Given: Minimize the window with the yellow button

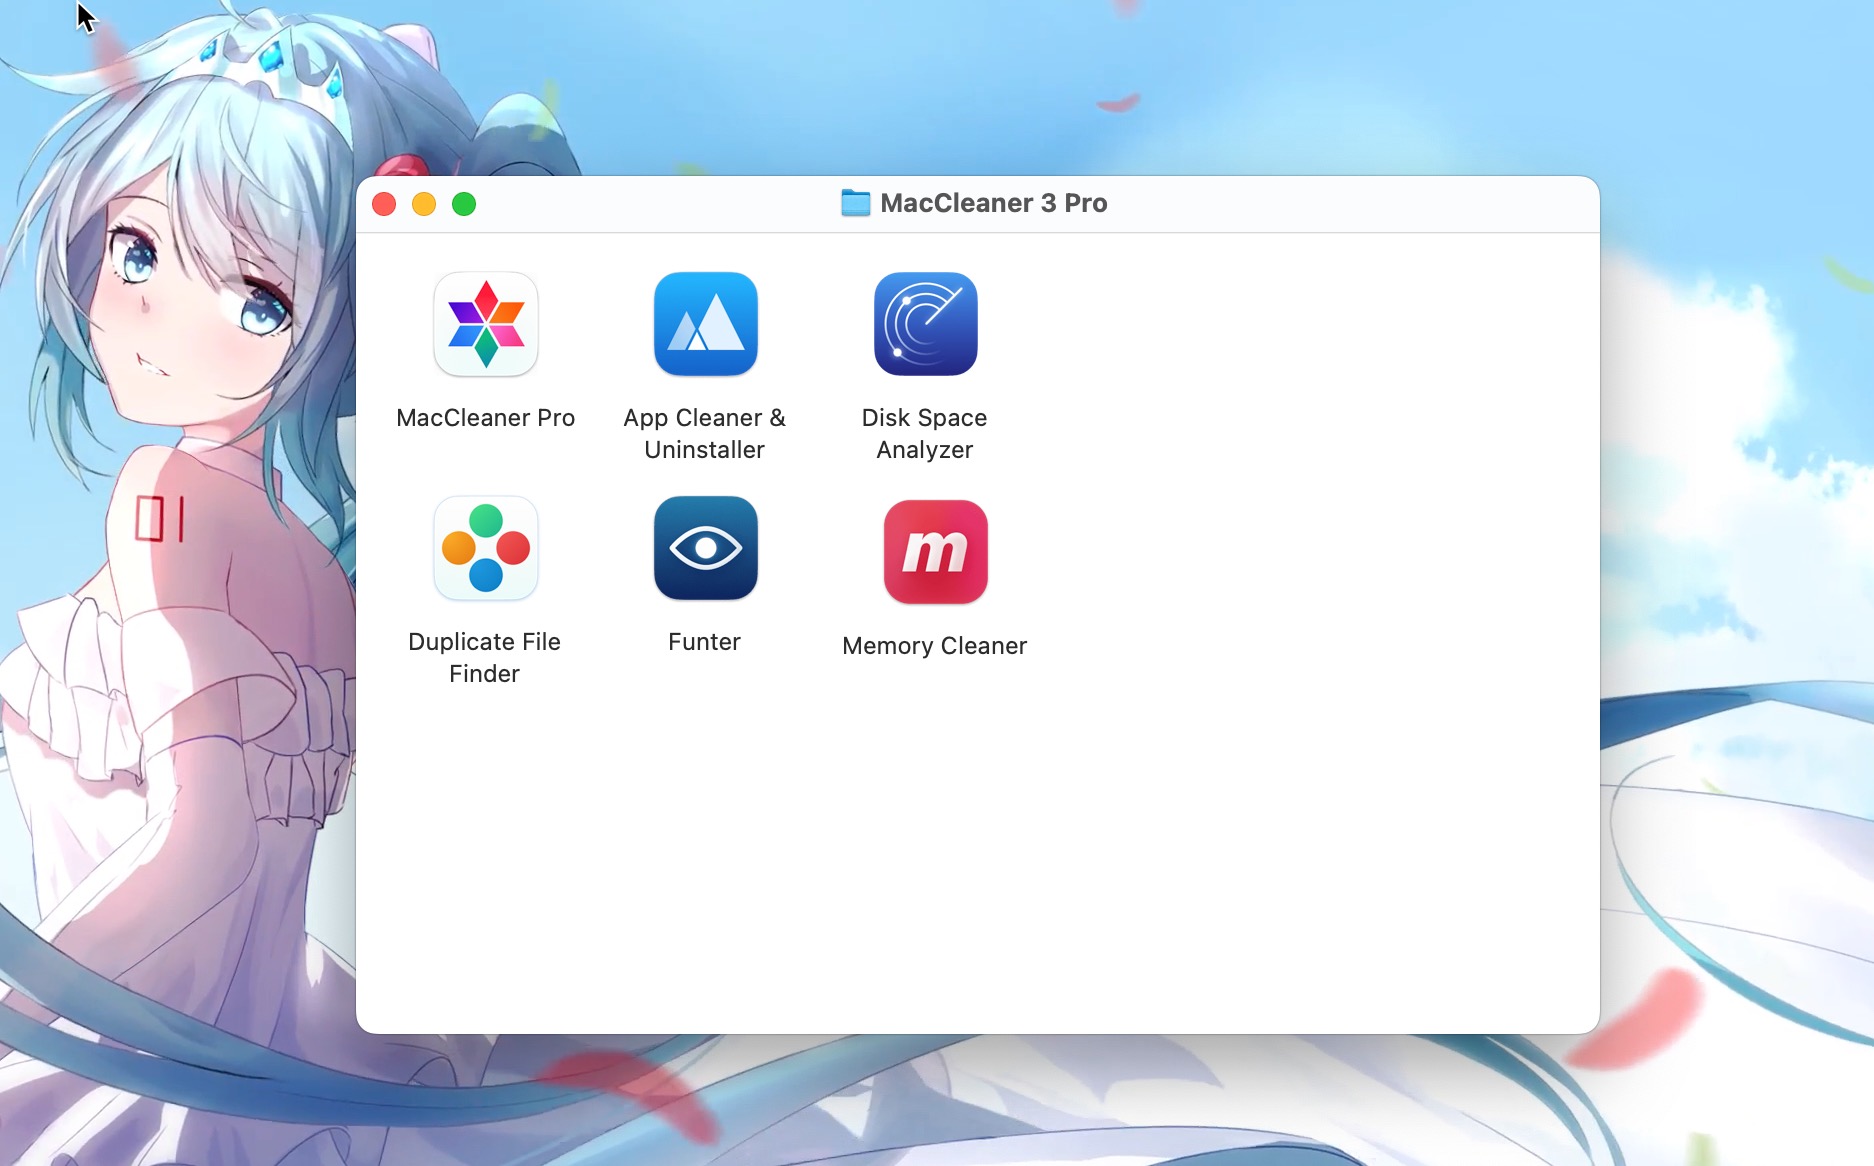Looking at the screenshot, I should 424,204.
